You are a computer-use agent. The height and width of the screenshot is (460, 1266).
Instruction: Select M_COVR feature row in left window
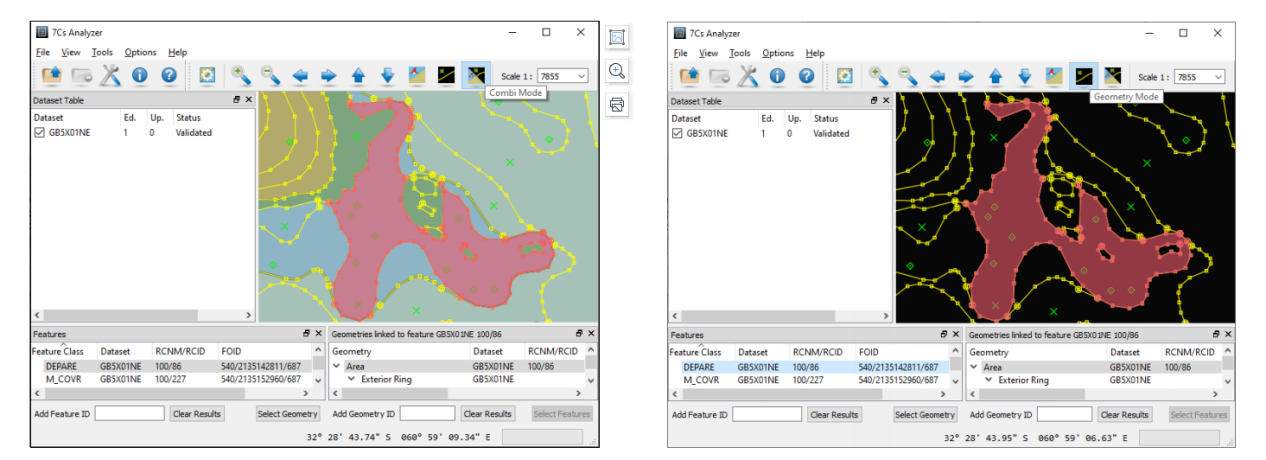coord(176,380)
